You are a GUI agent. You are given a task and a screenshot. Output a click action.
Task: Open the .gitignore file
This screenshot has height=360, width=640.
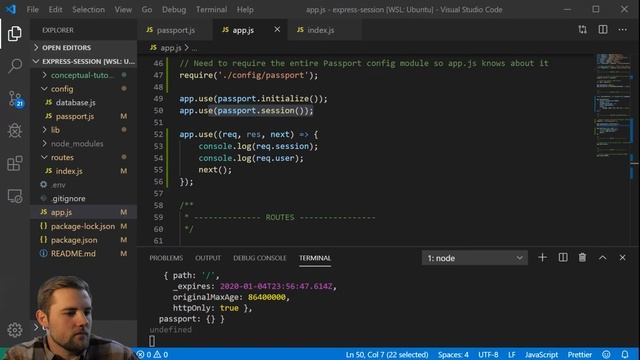tap(84, 198)
